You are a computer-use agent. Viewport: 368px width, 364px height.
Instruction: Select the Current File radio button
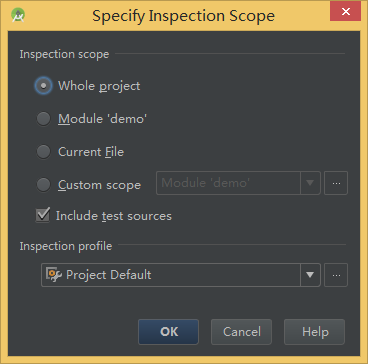[x=43, y=152]
